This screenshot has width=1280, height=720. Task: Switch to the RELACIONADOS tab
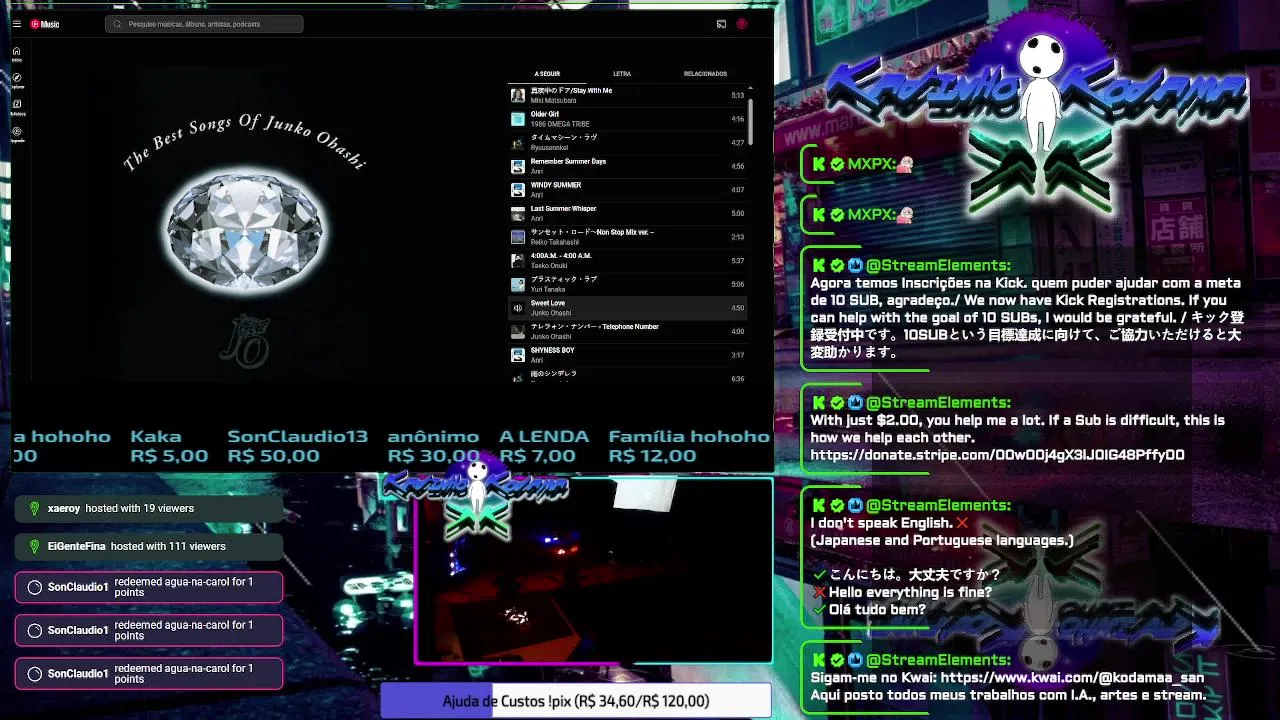pyautogui.click(x=705, y=74)
